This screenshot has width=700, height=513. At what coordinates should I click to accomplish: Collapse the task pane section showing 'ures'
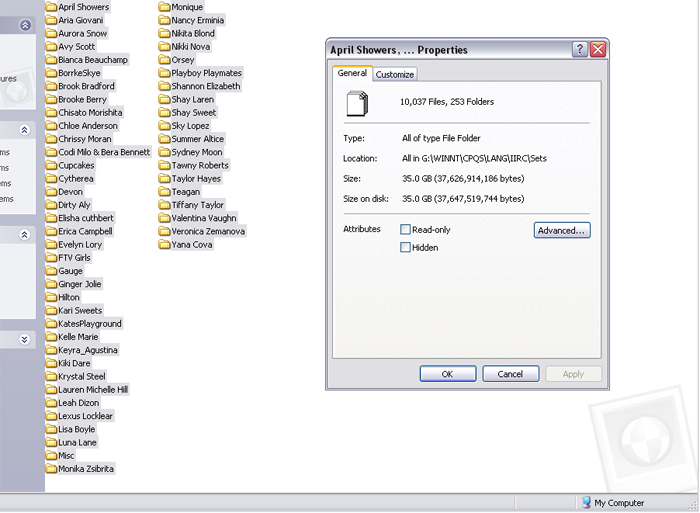click(x=25, y=25)
